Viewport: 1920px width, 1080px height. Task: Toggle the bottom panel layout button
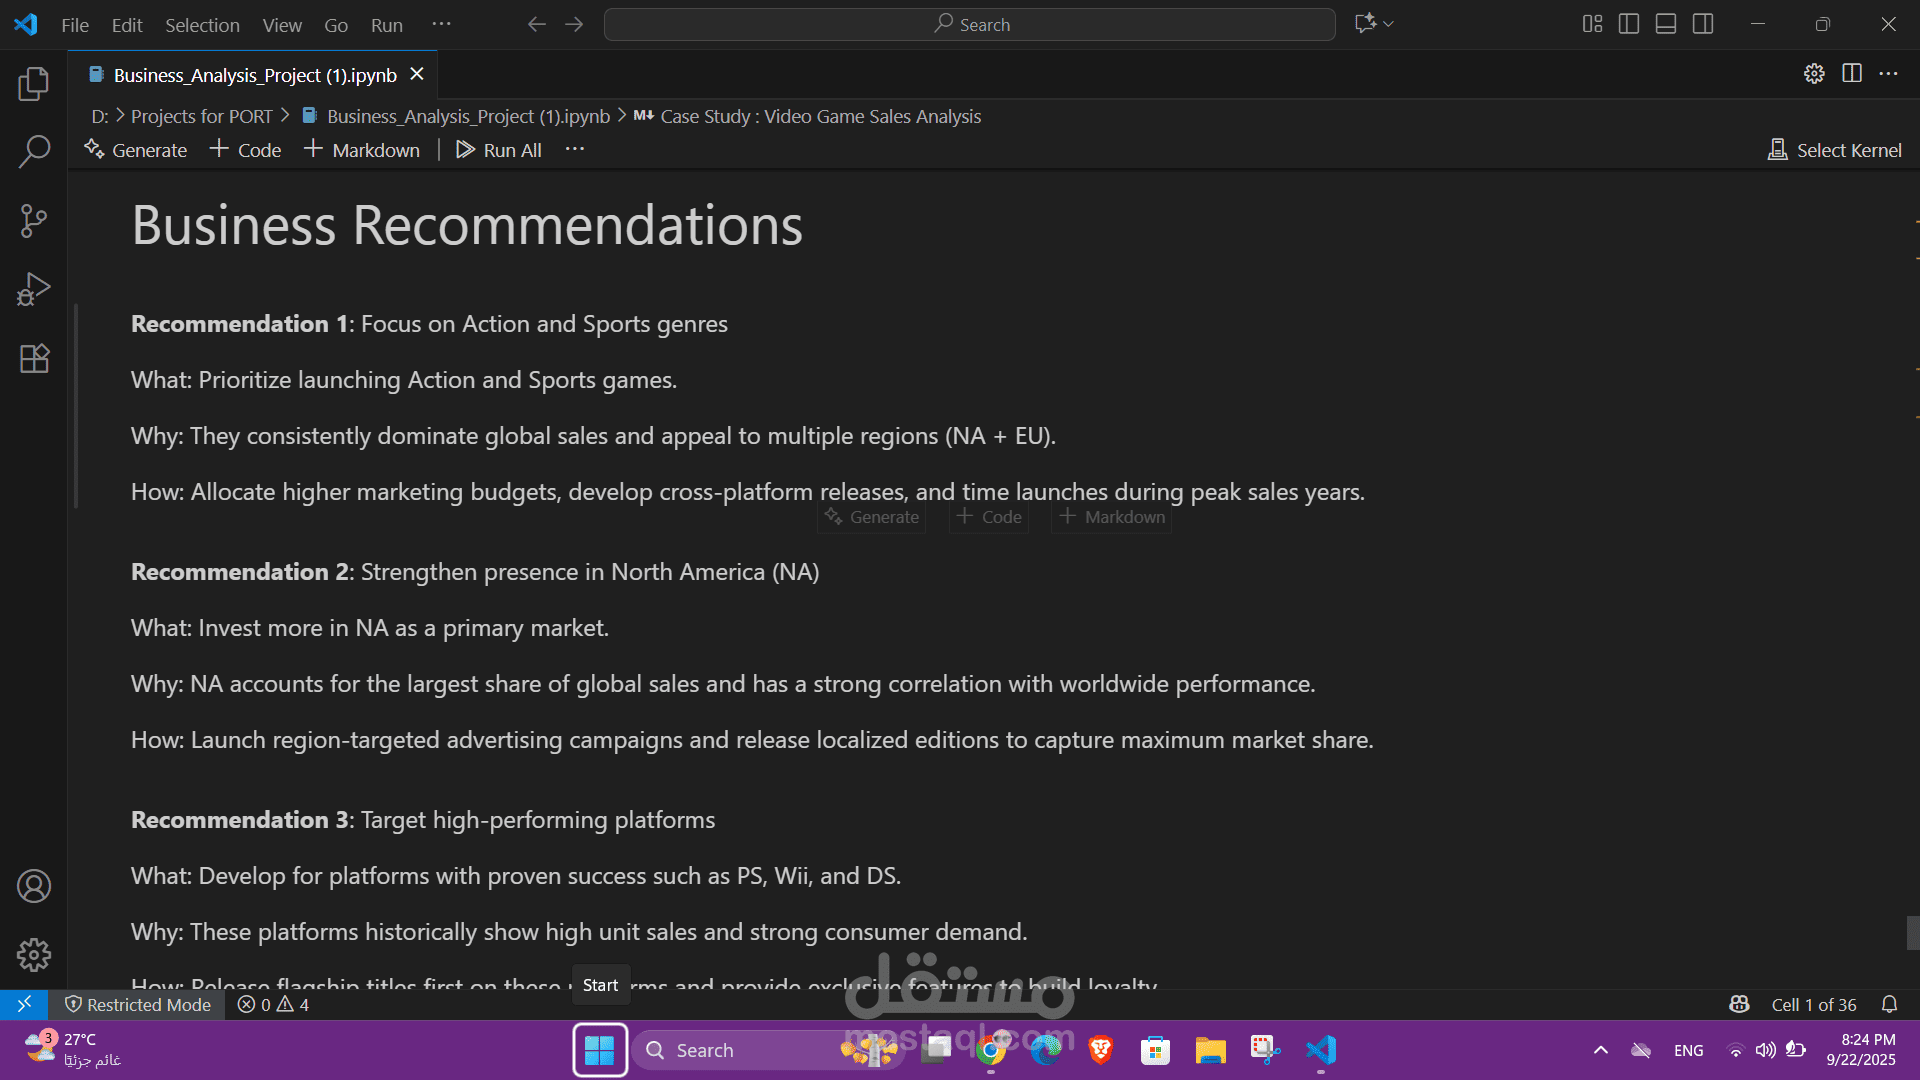(x=1666, y=24)
